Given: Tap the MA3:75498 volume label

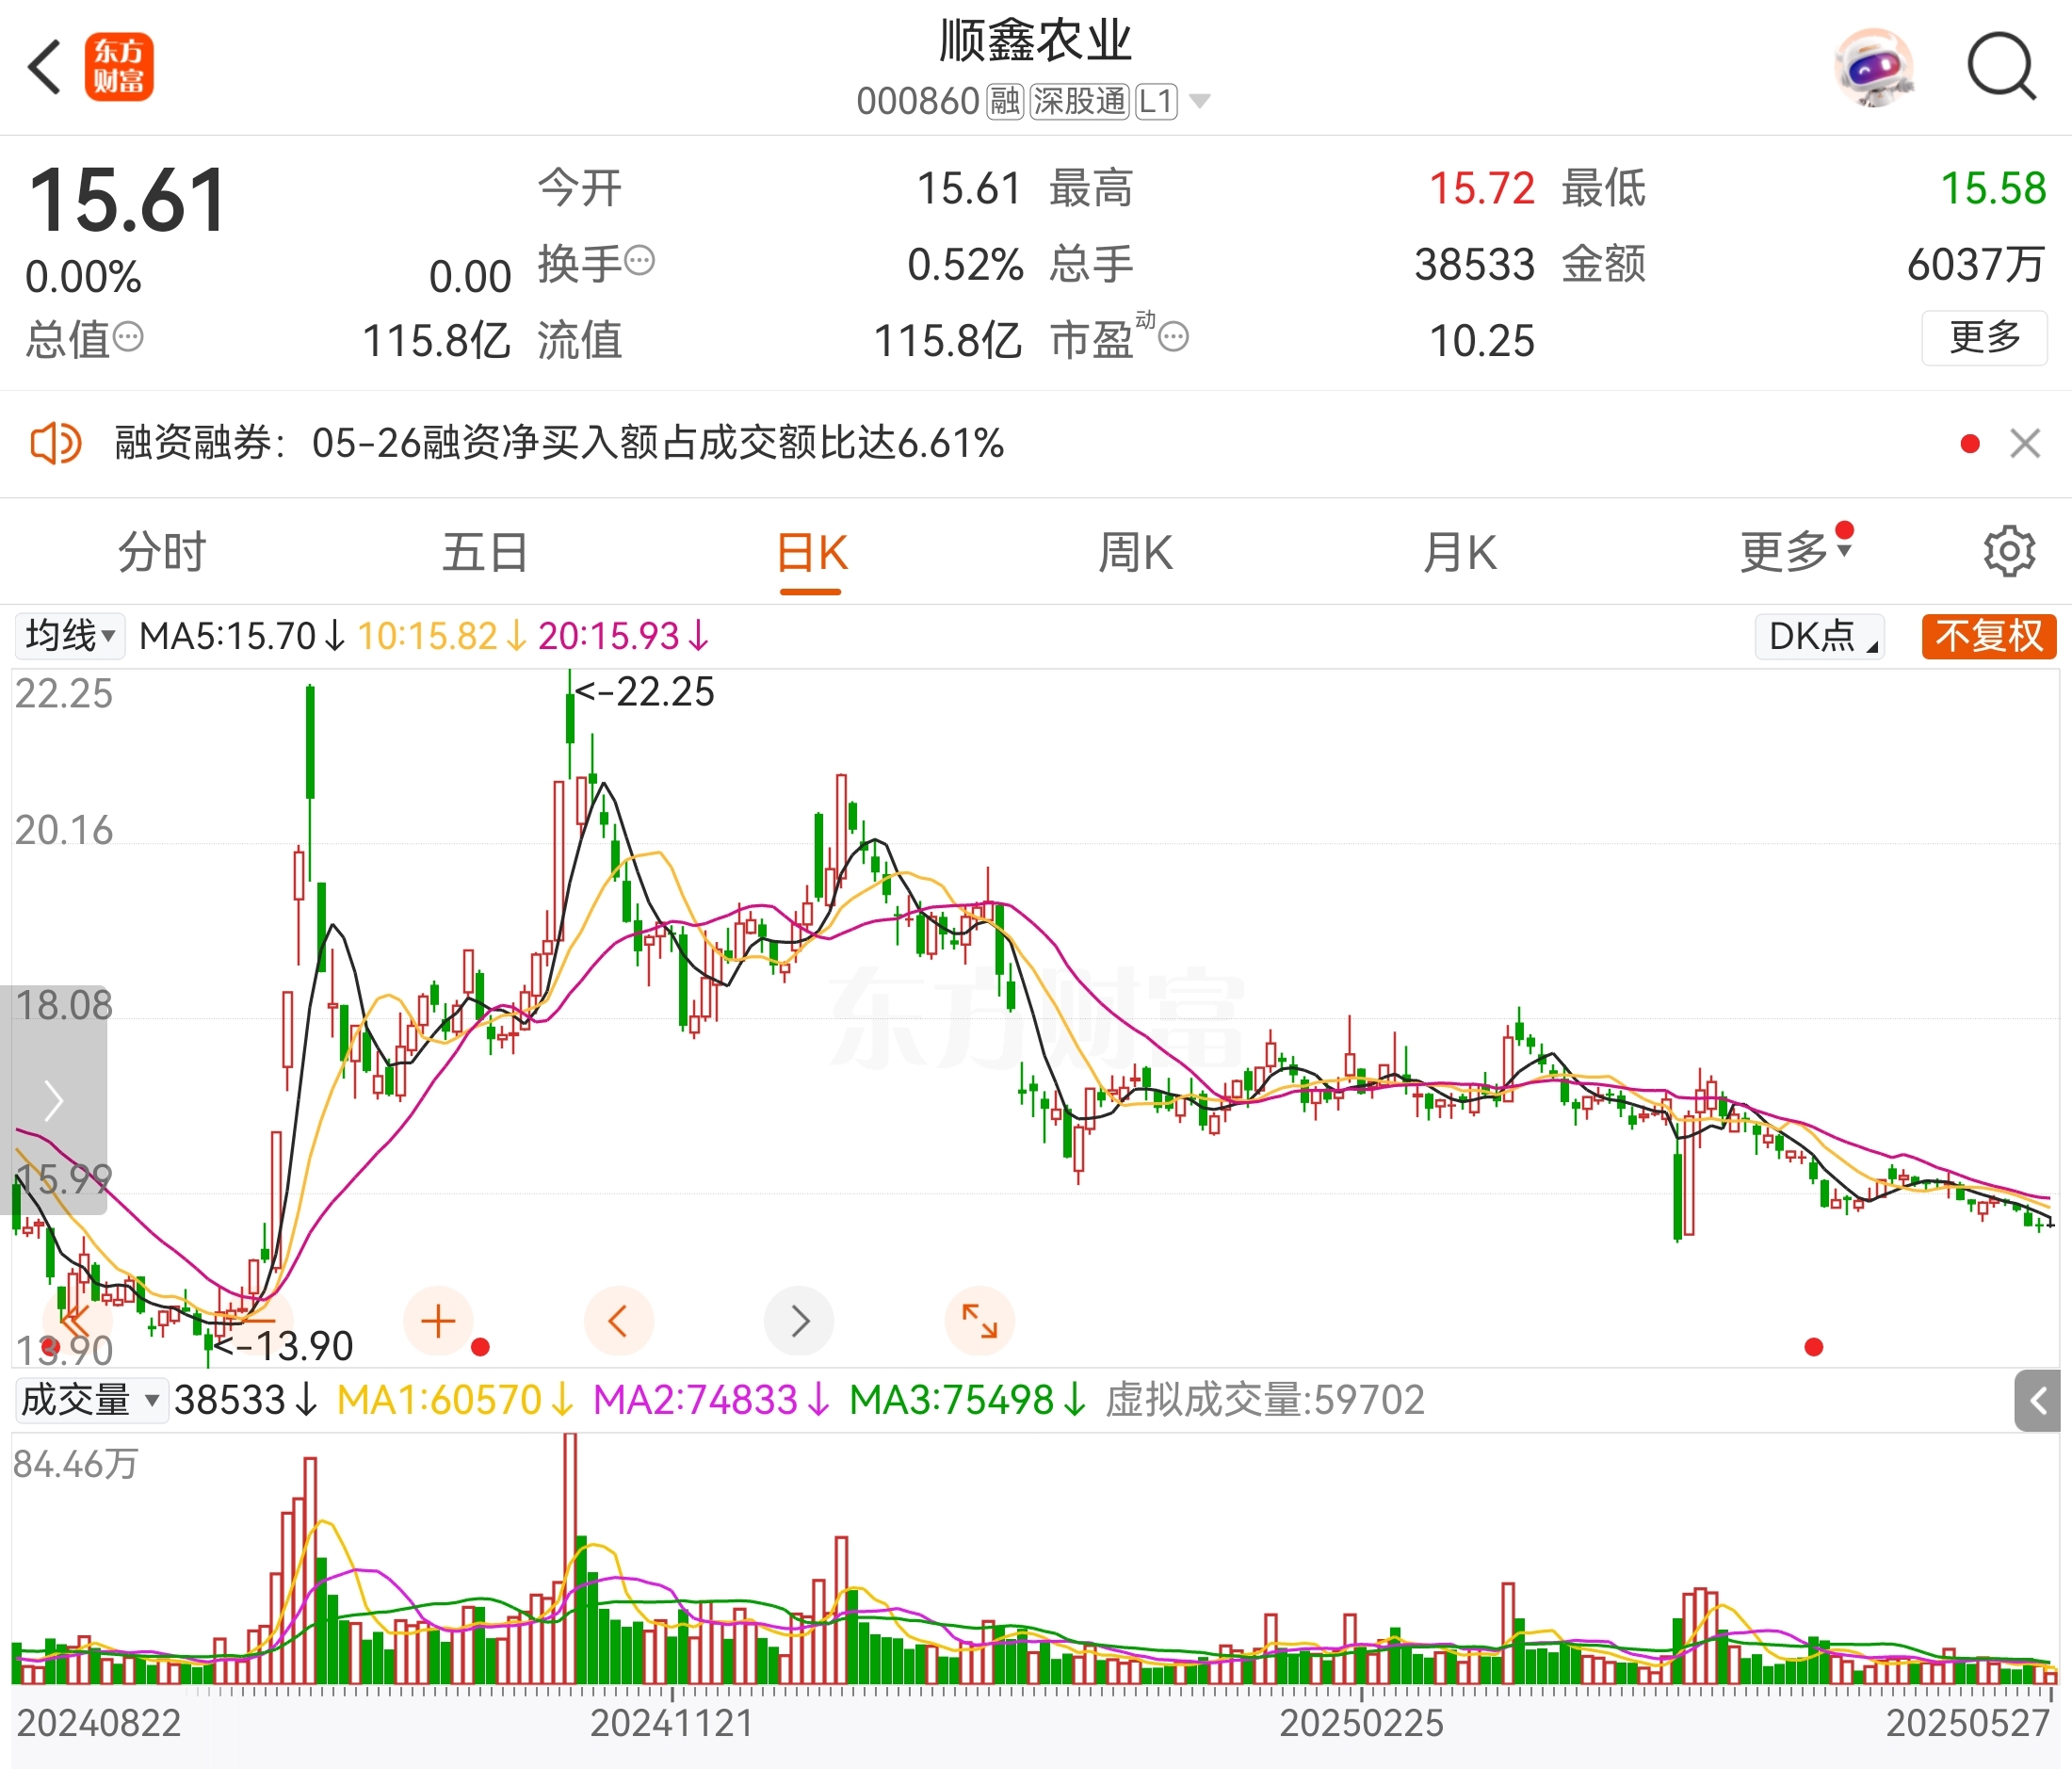Looking at the screenshot, I should pyautogui.click(x=968, y=1400).
